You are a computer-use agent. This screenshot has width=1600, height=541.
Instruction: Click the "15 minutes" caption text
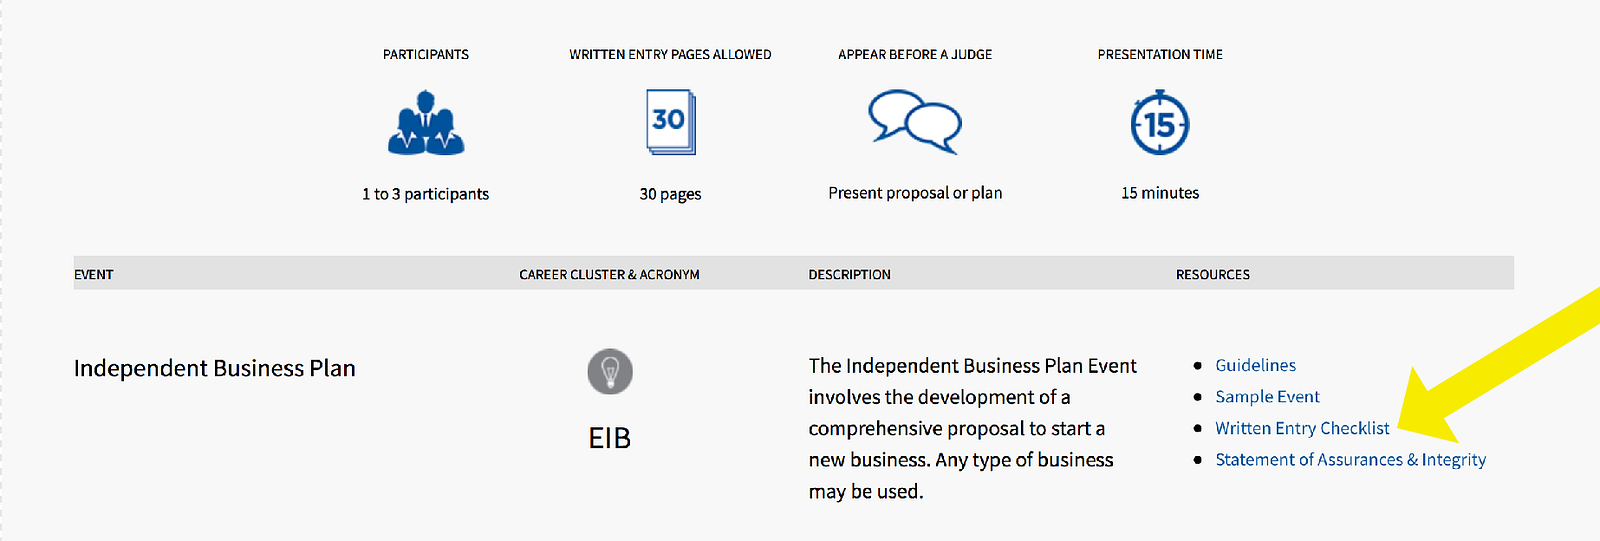click(1159, 193)
